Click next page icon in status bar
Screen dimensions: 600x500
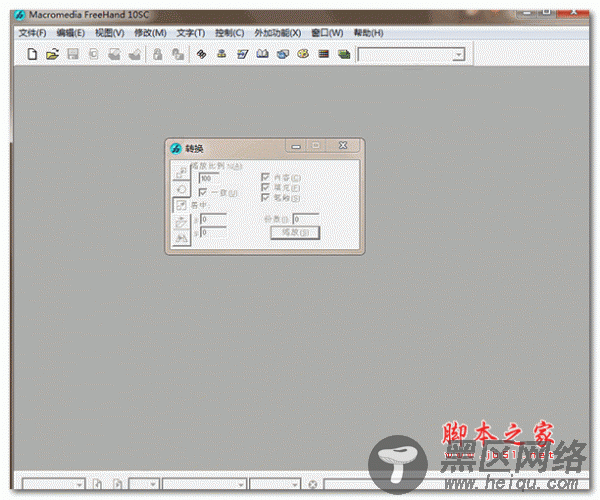(x=117, y=484)
